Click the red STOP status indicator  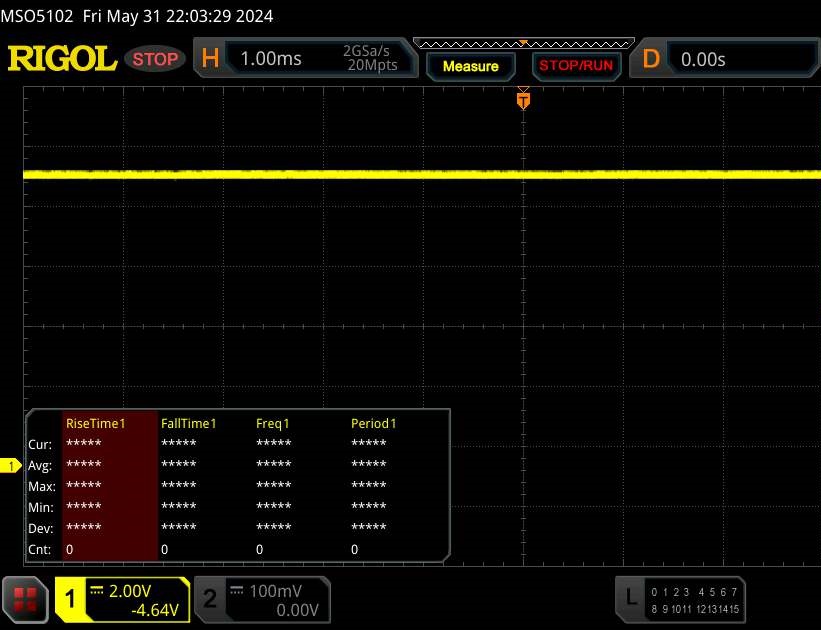pyautogui.click(x=155, y=59)
